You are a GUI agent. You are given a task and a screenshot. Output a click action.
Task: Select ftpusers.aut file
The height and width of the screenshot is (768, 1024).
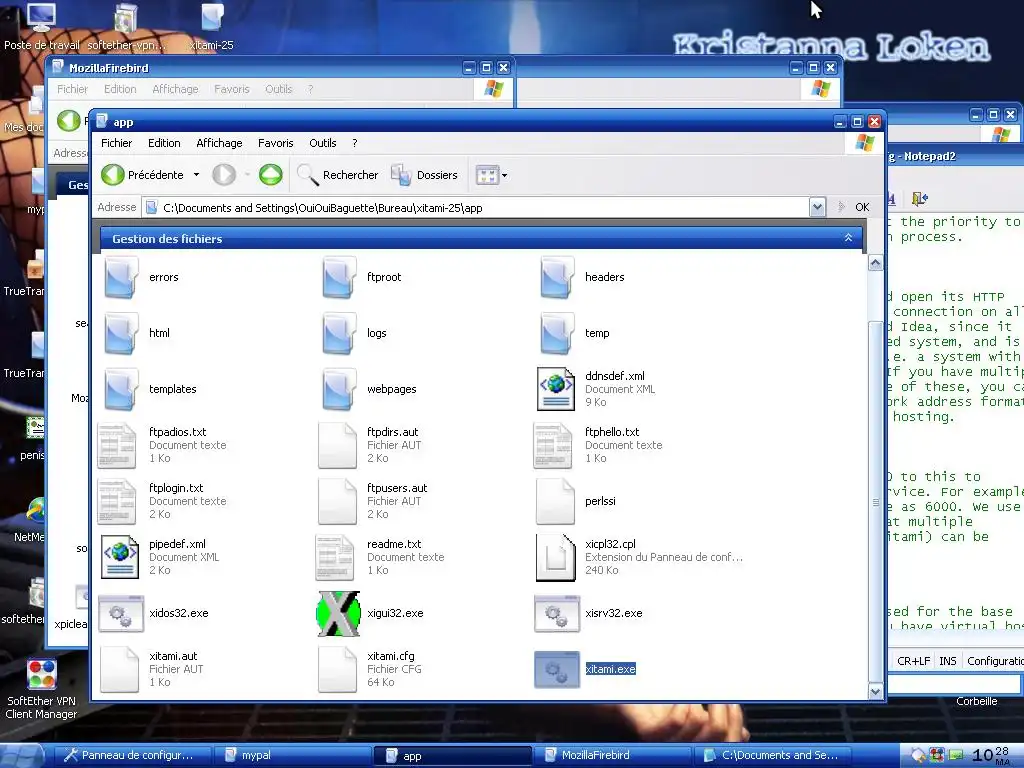(x=373, y=501)
